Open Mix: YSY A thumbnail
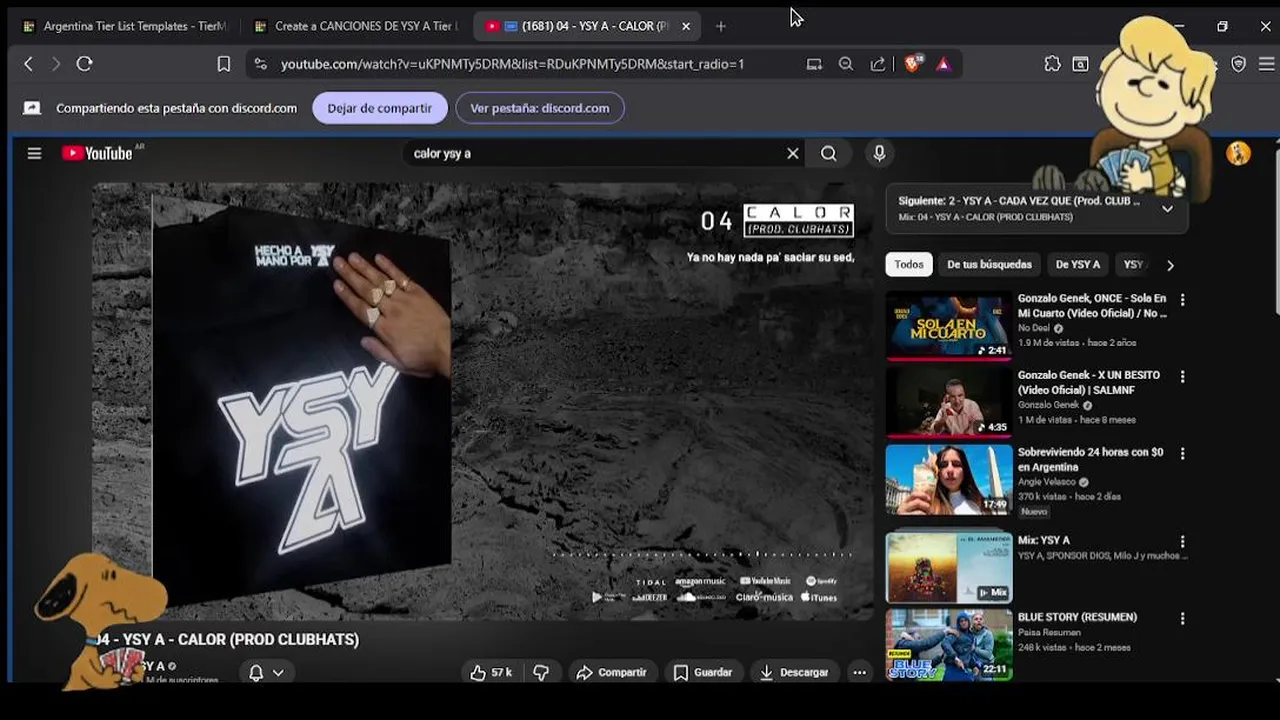This screenshot has height=720, width=1280. pos(948,567)
